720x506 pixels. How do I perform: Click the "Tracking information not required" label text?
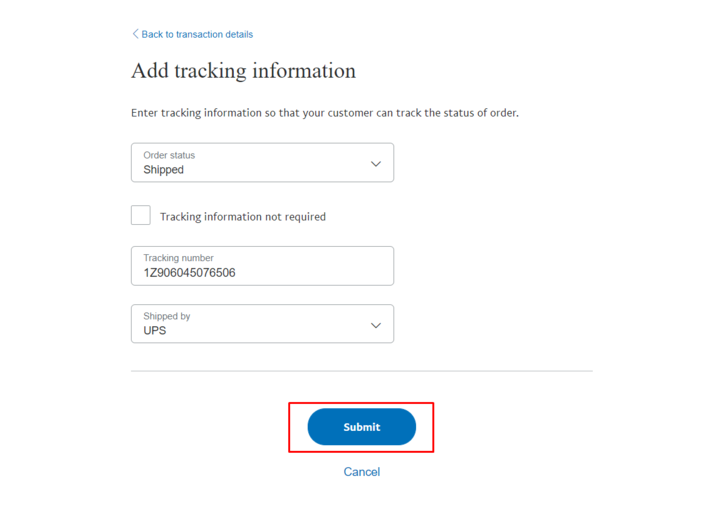[243, 217]
